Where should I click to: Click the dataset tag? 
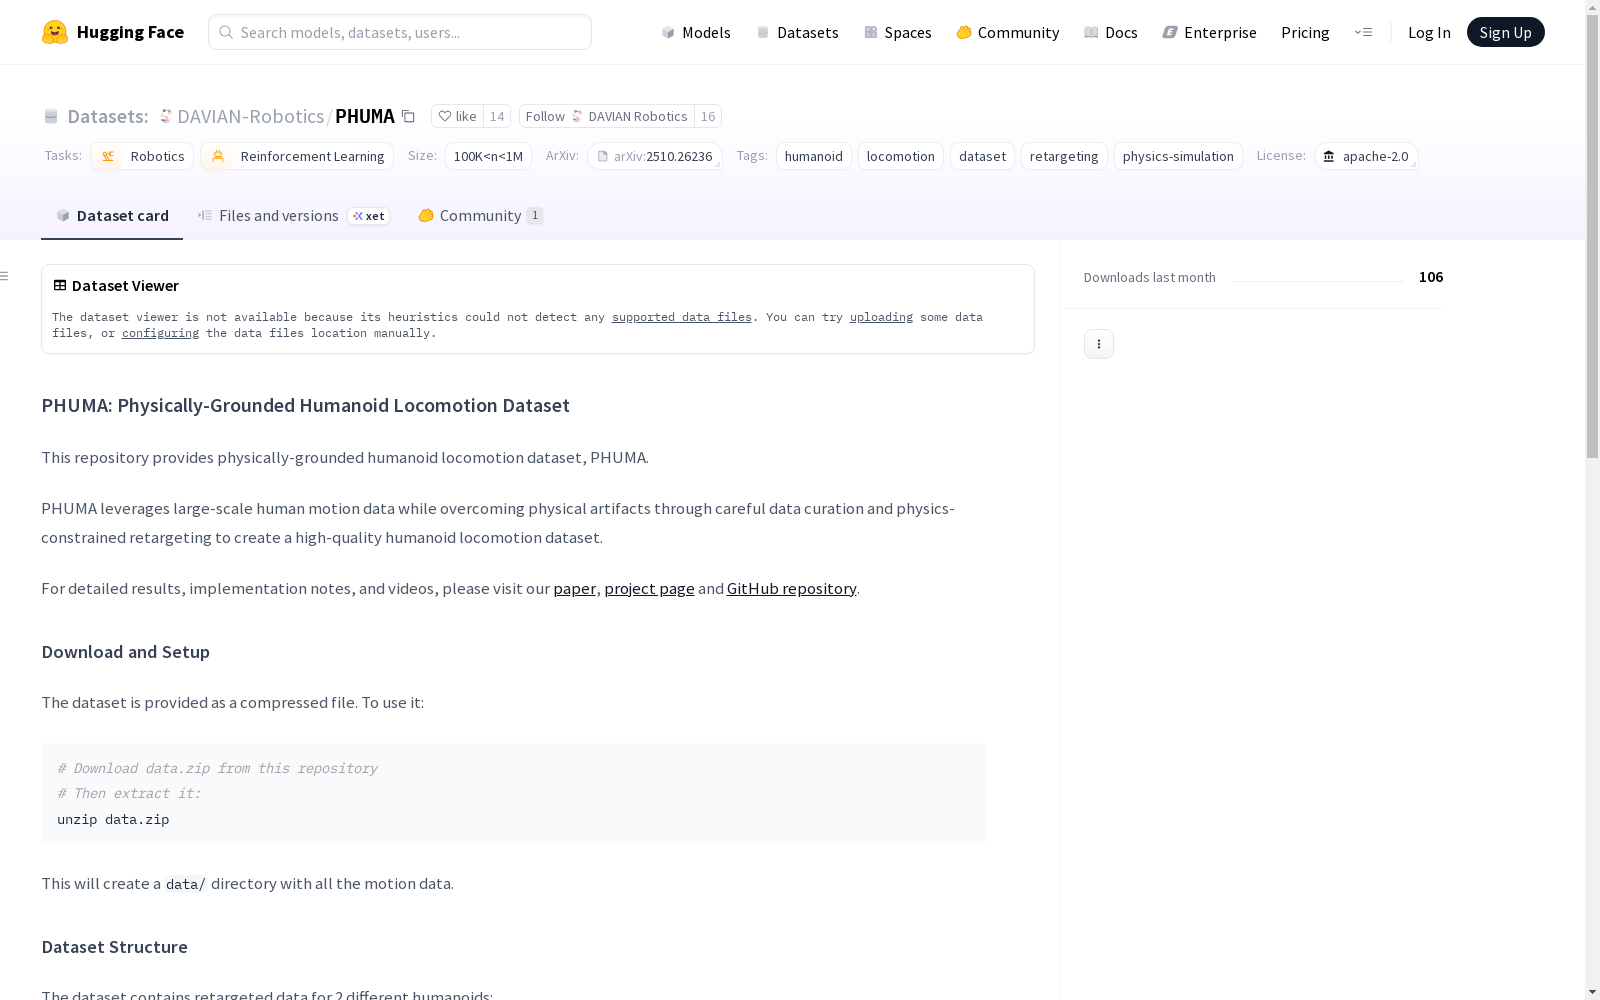pyautogui.click(x=982, y=156)
